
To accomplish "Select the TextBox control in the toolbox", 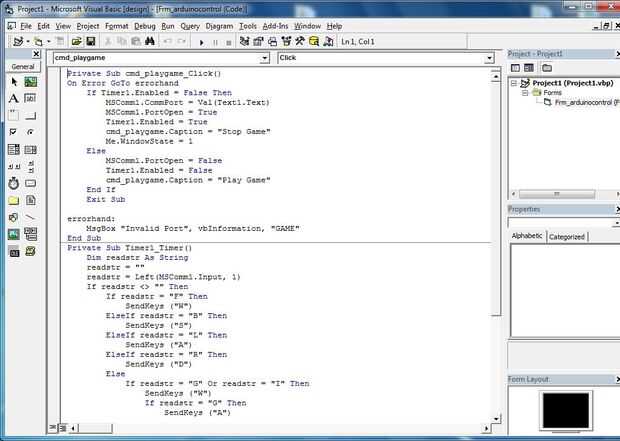I will tap(30, 98).
